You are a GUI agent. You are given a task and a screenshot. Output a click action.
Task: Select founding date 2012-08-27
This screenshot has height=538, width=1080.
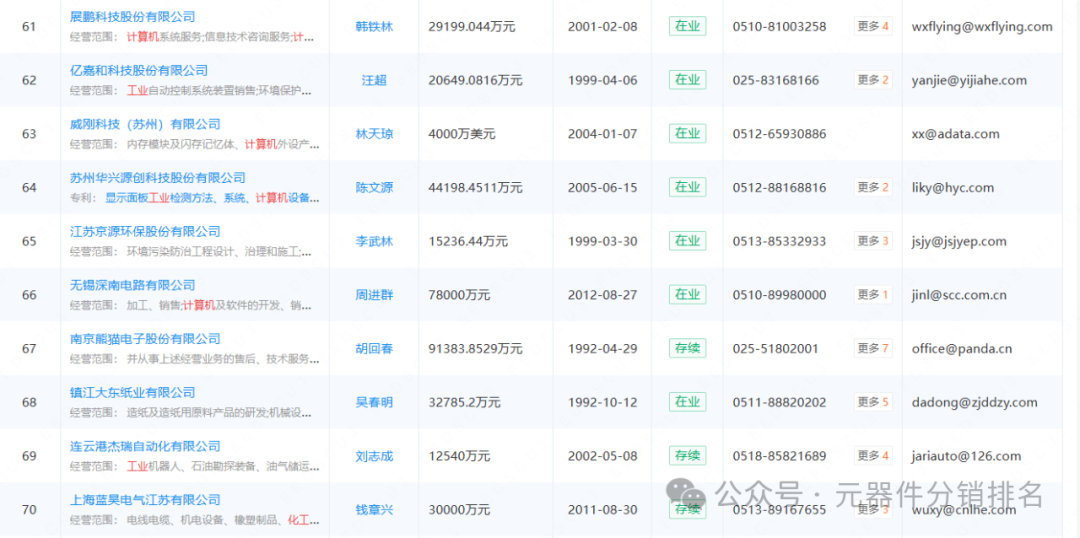(603, 296)
